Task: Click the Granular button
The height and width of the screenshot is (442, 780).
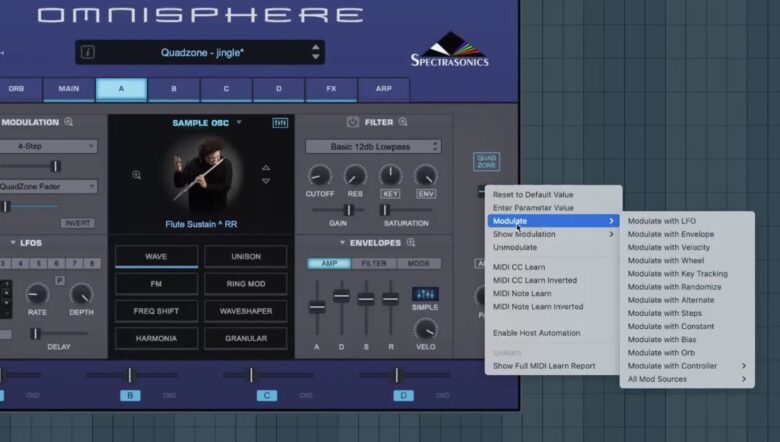Action: pos(245,338)
